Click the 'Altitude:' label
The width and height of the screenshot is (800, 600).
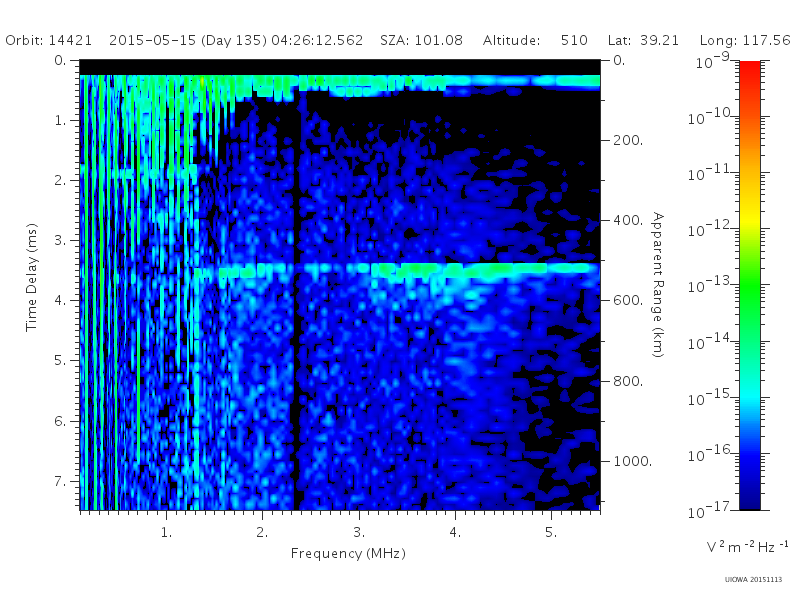[x=511, y=40]
